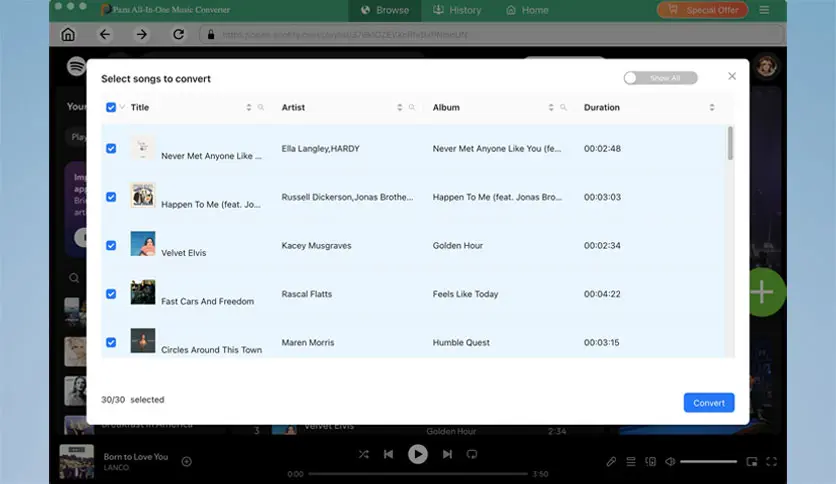Sort songs by Artist arrows
The width and height of the screenshot is (836, 484).
(x=399, y=107)
